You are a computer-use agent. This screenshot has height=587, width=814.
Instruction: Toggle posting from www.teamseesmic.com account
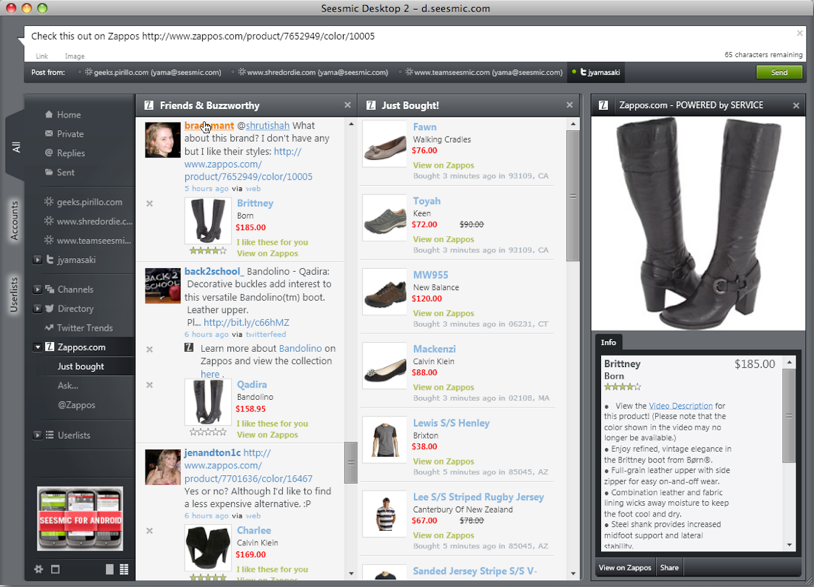482,72
